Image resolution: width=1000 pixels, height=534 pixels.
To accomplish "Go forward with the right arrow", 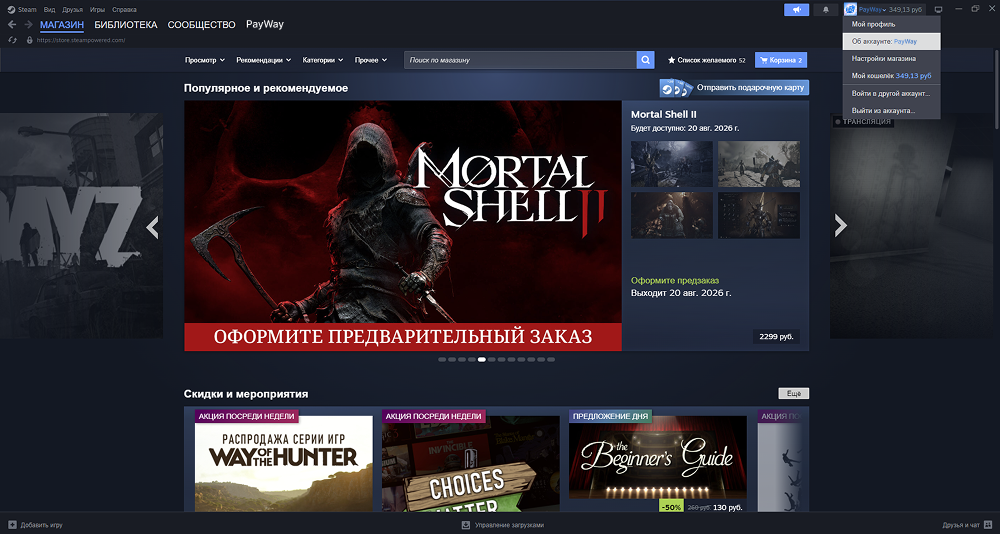I will pos(28,24).
